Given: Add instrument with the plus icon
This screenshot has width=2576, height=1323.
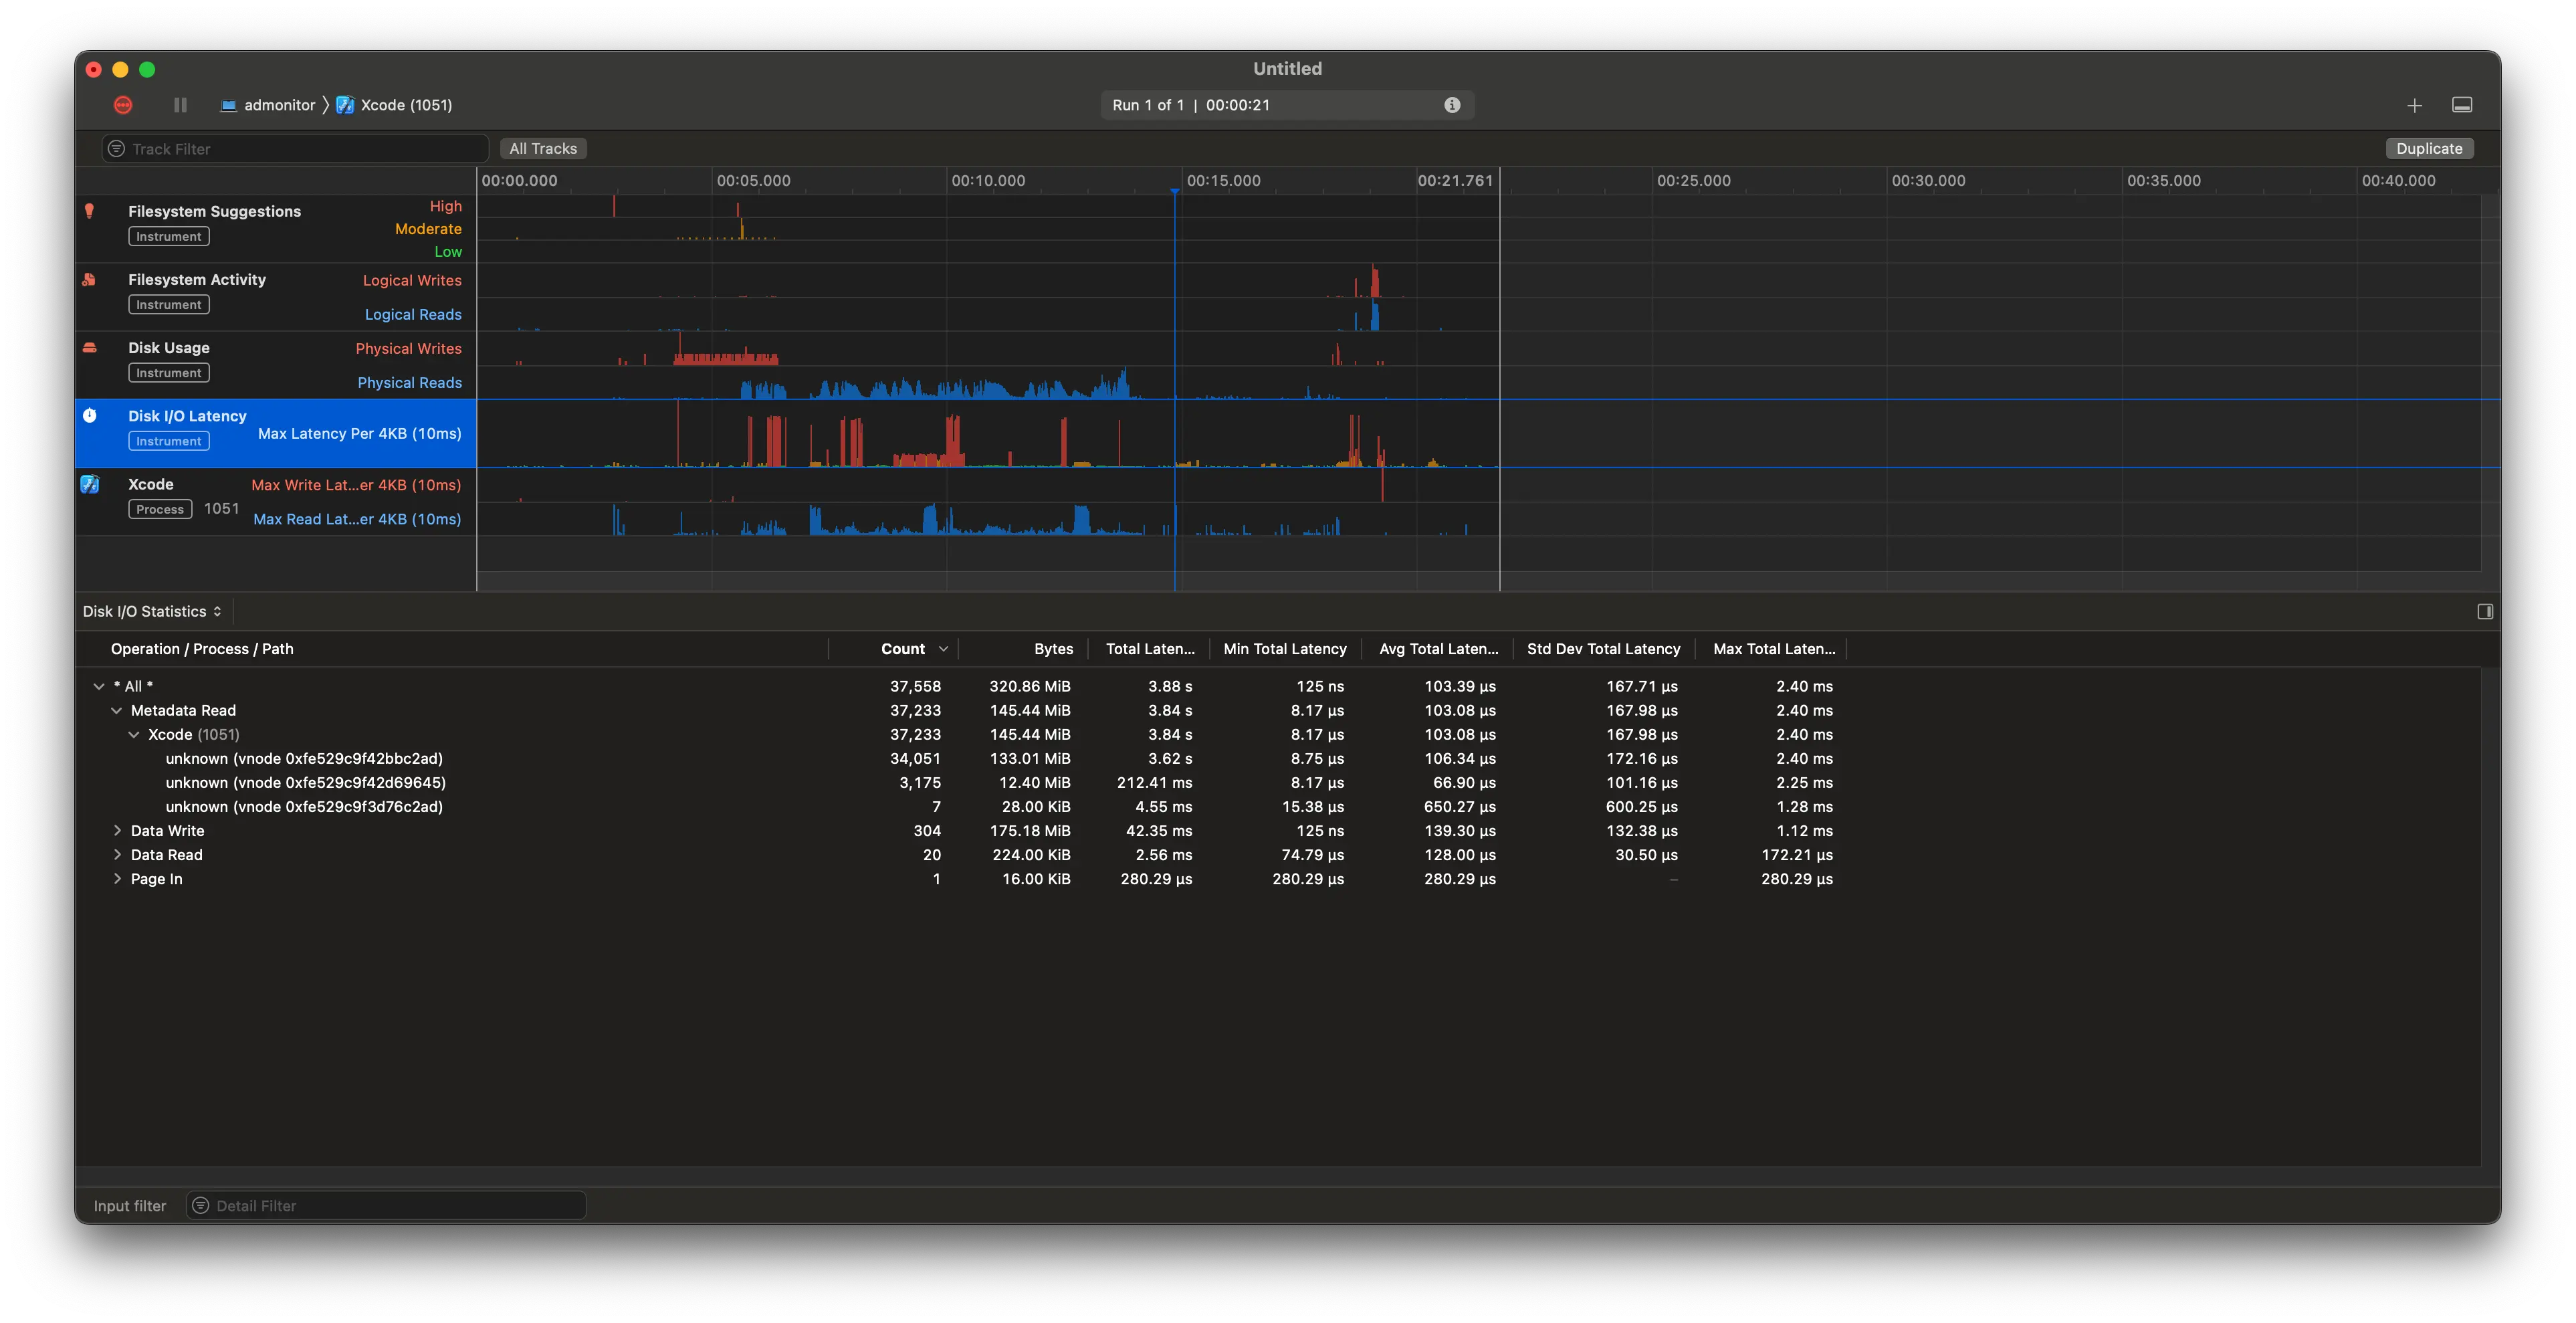Looking at the screenshot, I should click(x=2414, y=105).
